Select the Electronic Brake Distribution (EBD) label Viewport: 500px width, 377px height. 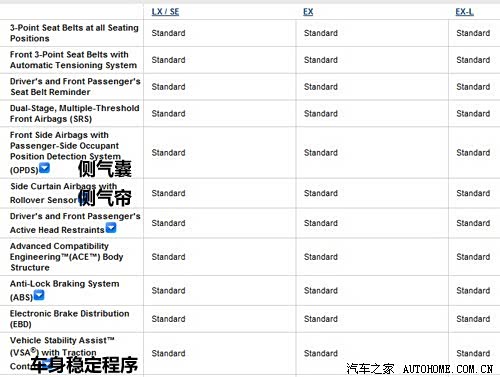pos(69,319)
